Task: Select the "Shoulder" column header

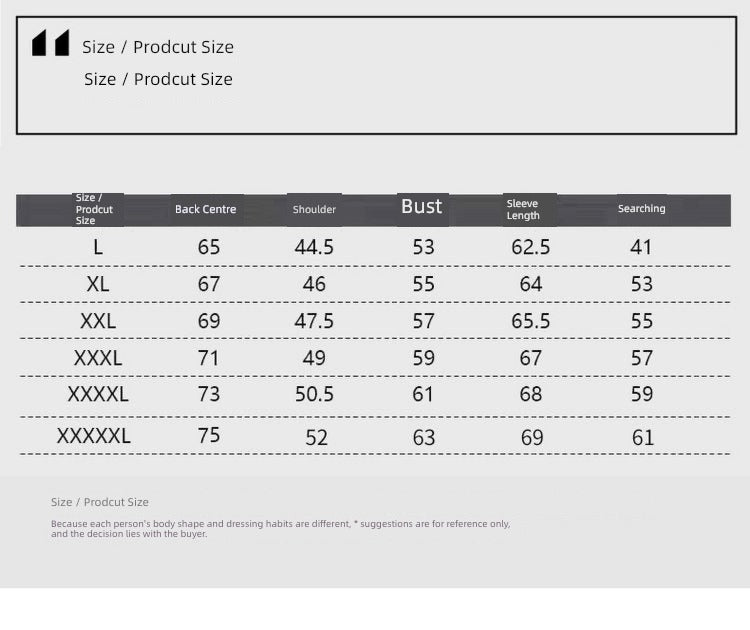Action: [314, 209]
